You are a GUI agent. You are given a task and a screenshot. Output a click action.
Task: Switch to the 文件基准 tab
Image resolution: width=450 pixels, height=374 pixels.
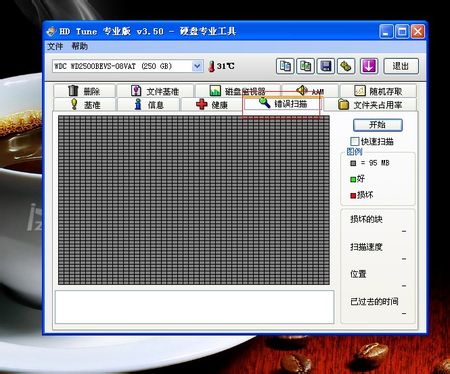pos(155,91)
